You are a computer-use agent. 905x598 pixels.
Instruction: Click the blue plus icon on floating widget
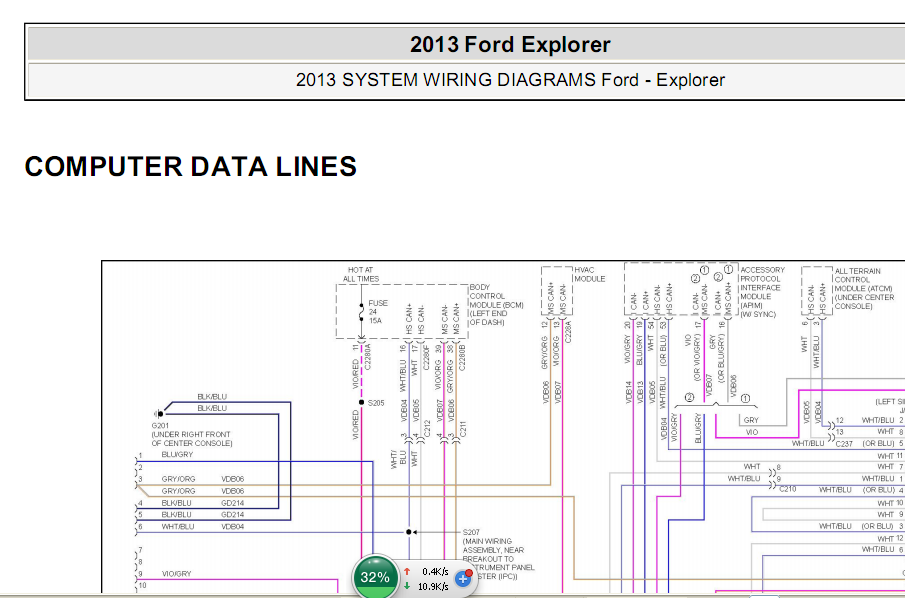463,578
